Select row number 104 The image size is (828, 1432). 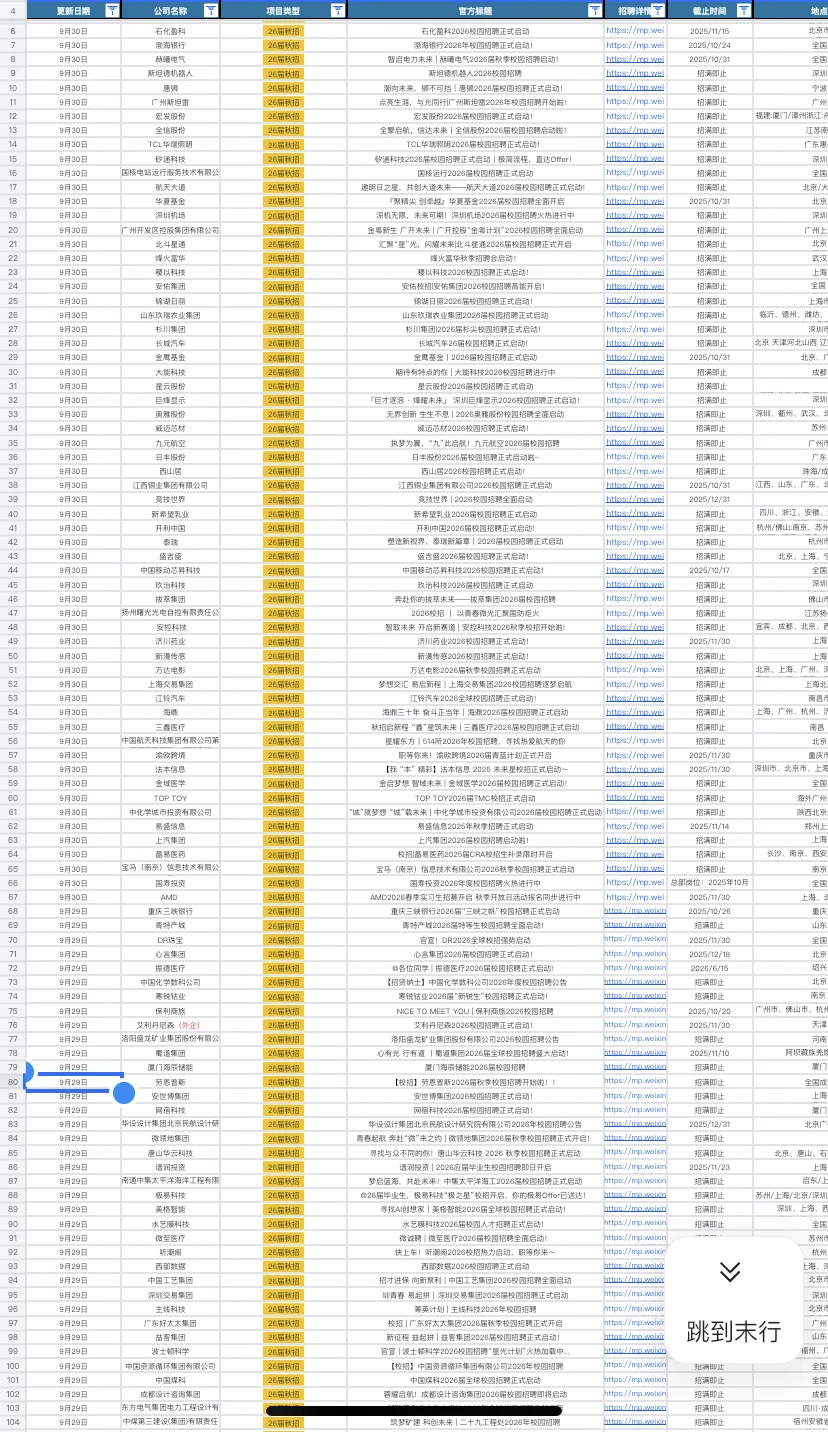click(13, 1422)
